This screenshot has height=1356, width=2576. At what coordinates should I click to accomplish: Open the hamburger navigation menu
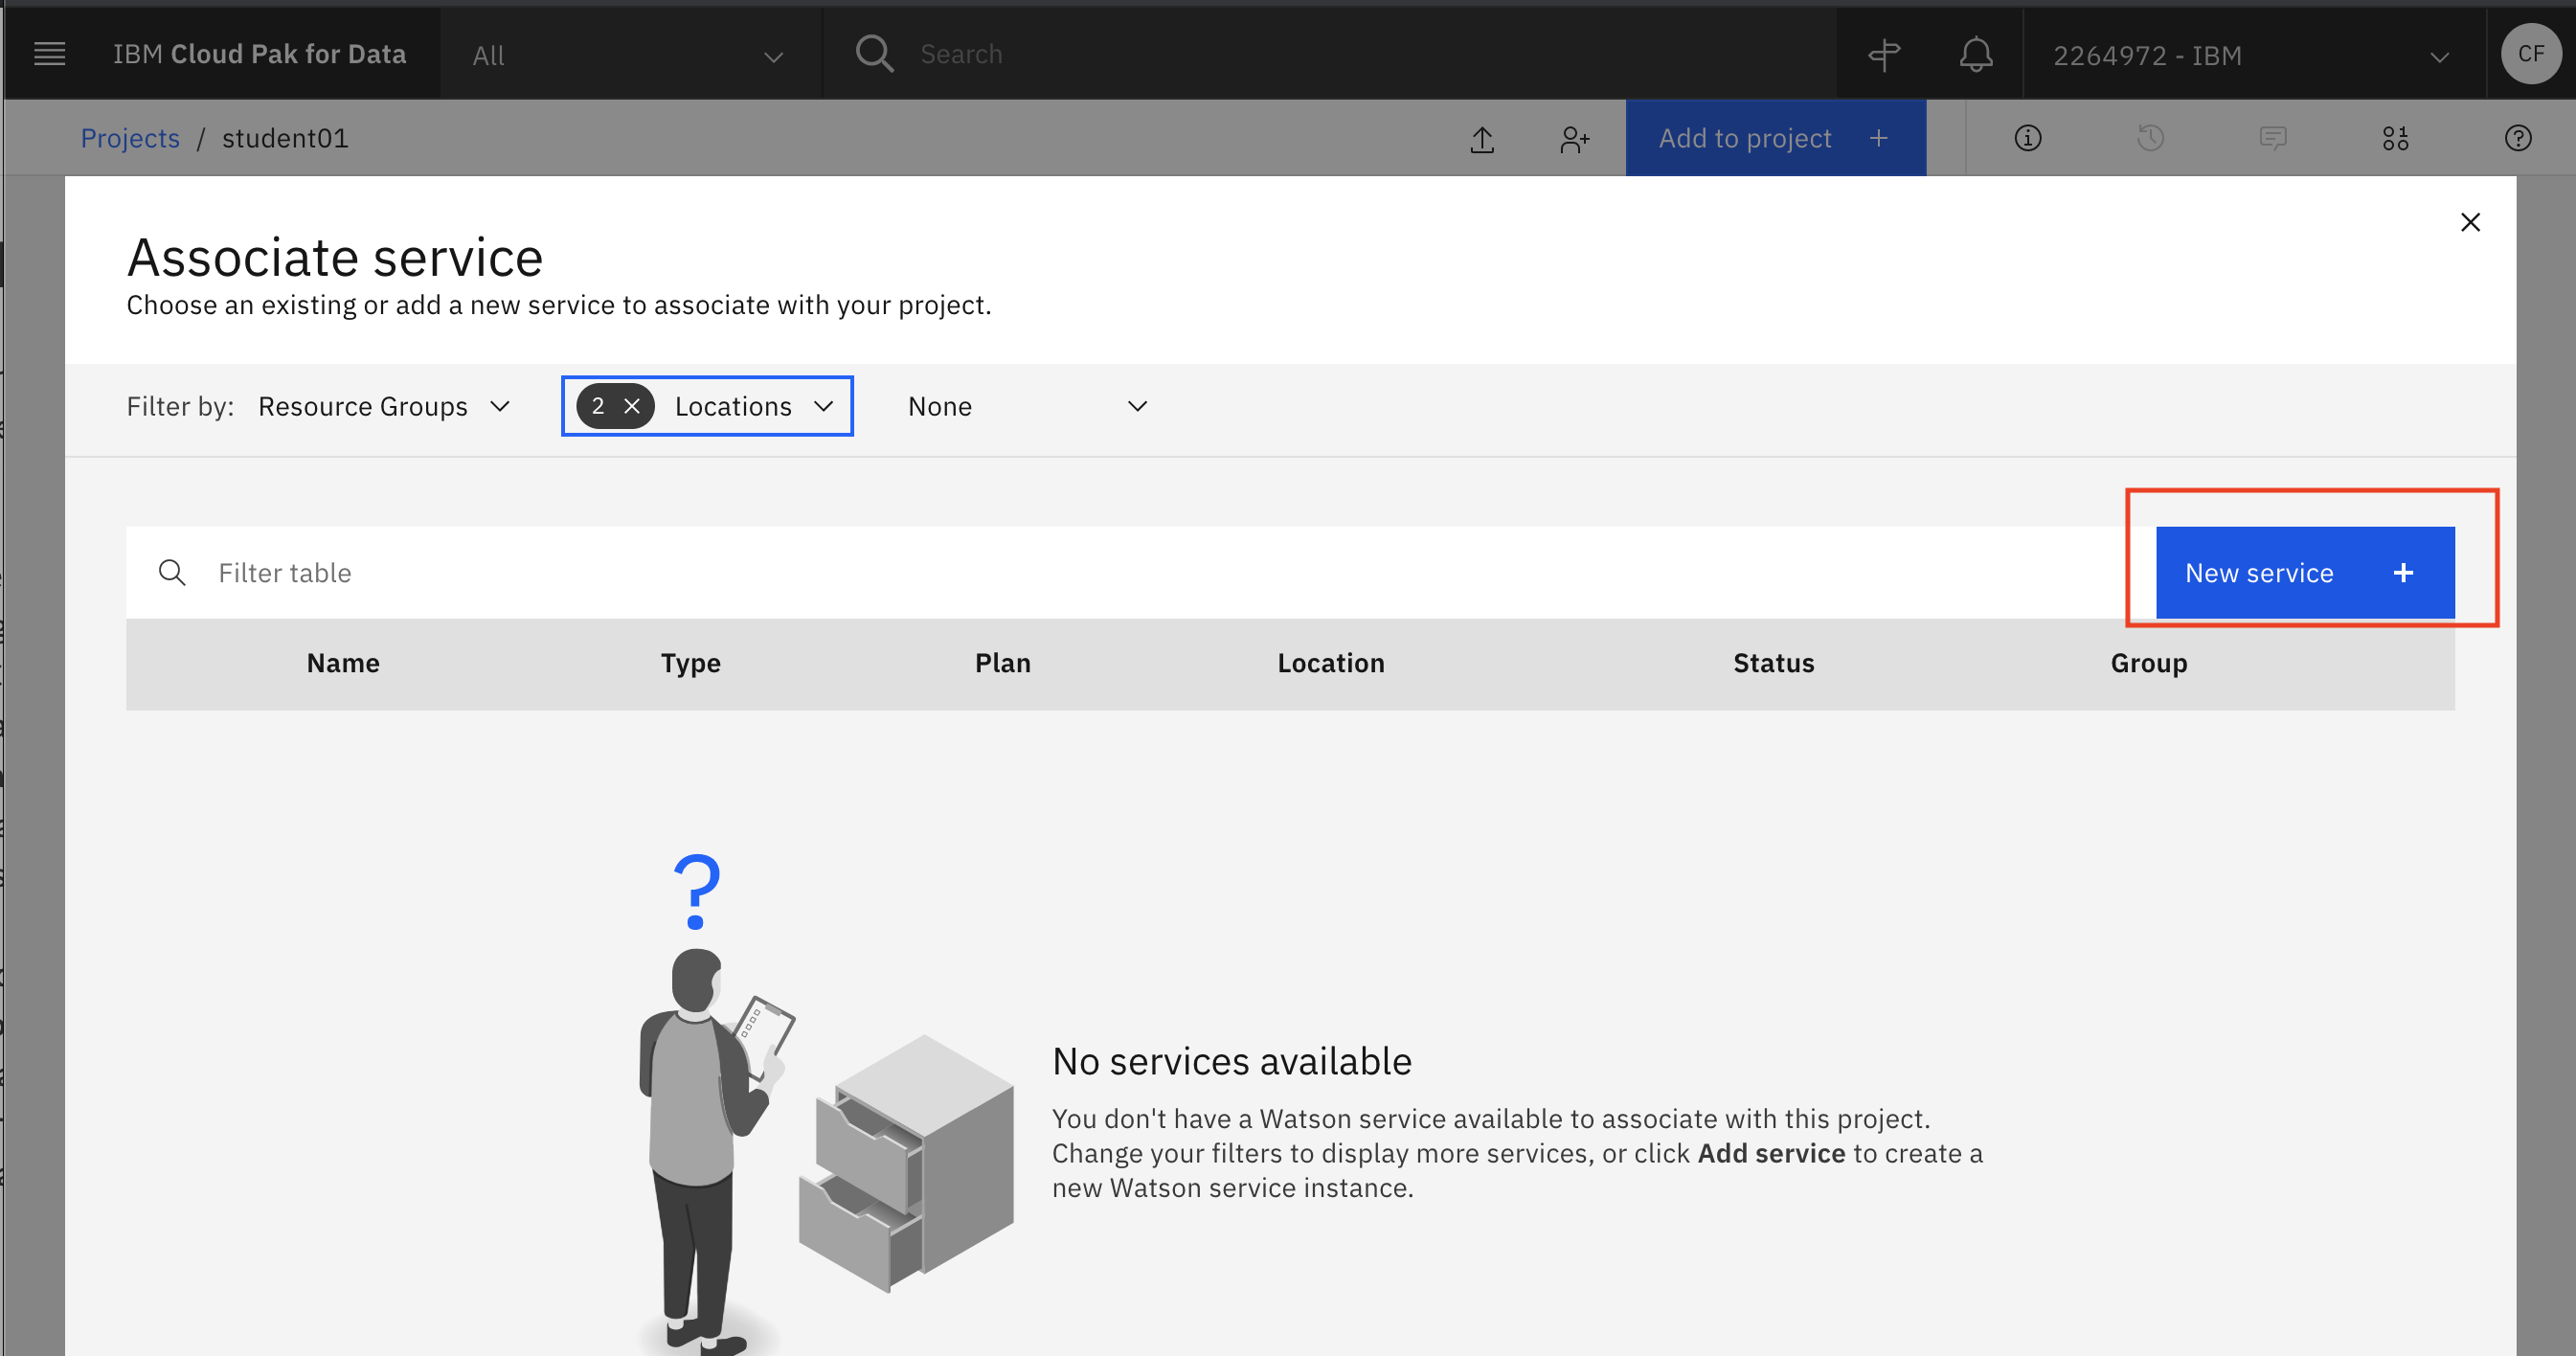pos(49,54)
